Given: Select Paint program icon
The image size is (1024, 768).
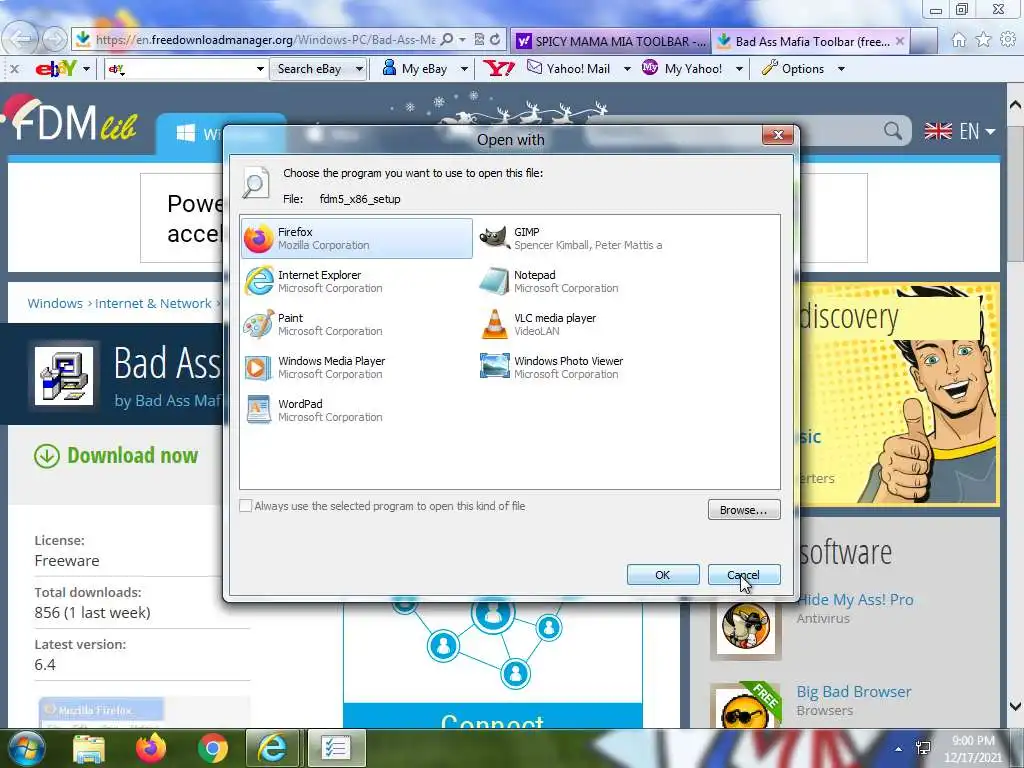Looking at the screenshot, I should (x=259, y=325).
